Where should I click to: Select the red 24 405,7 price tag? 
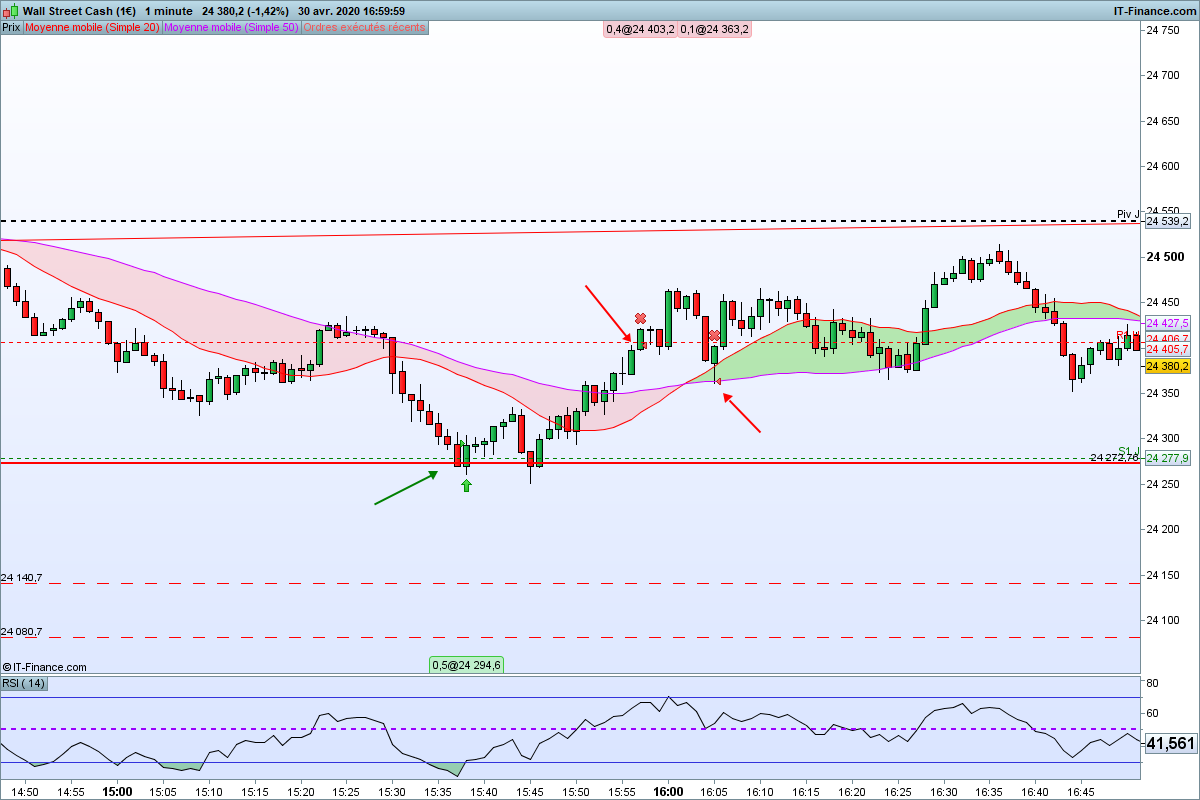coord(1167,349)
